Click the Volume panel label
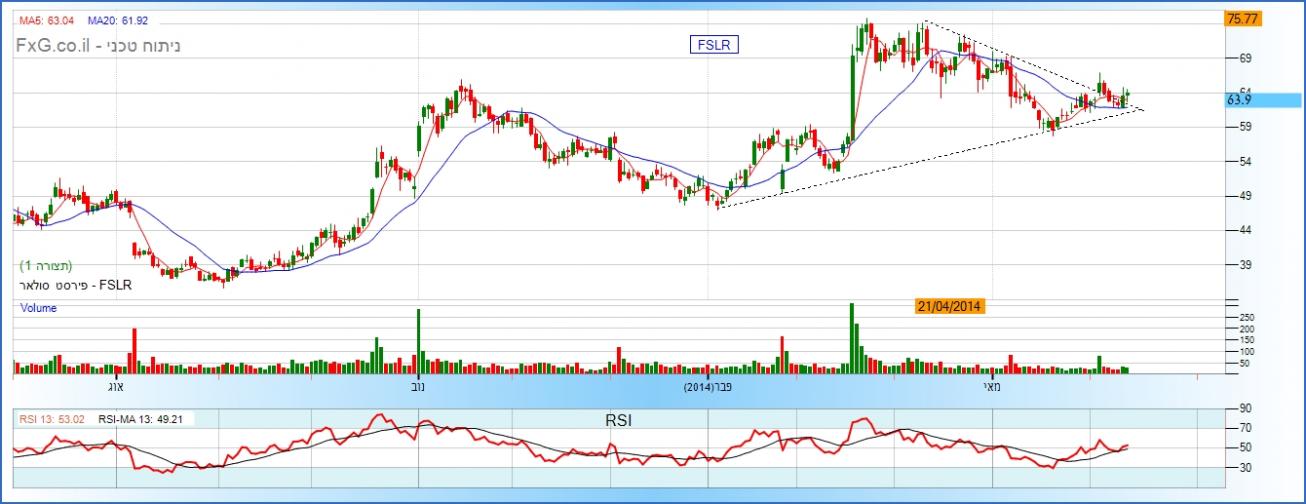 (39, 309)
